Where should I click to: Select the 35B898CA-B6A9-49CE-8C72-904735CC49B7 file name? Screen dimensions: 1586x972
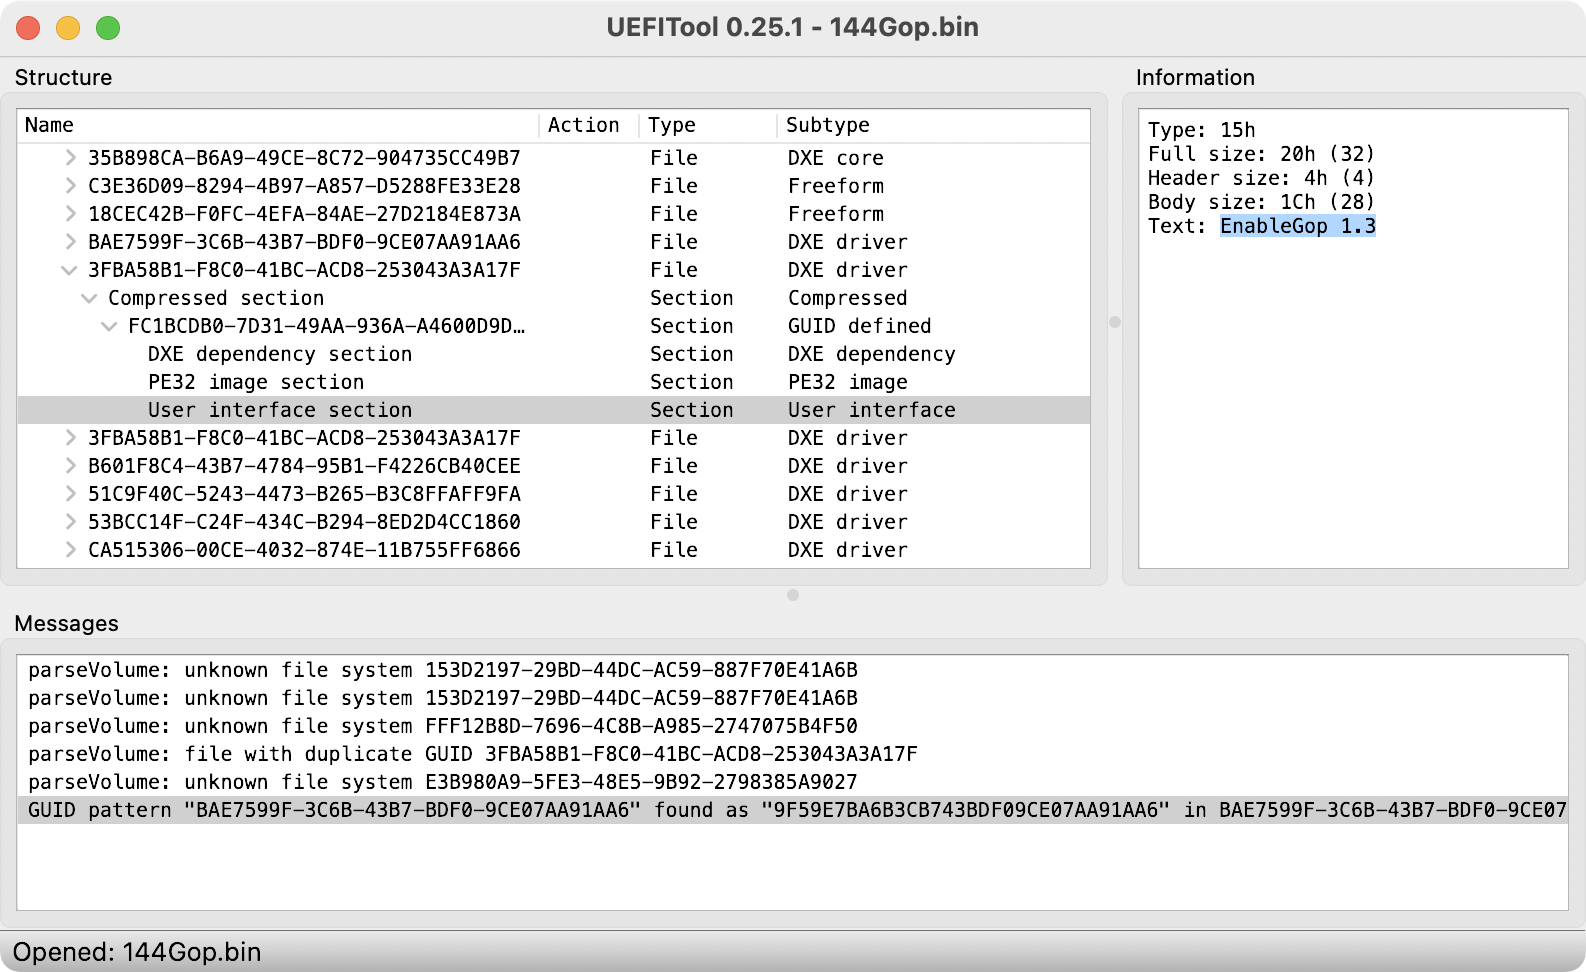[x=304, y=158]
